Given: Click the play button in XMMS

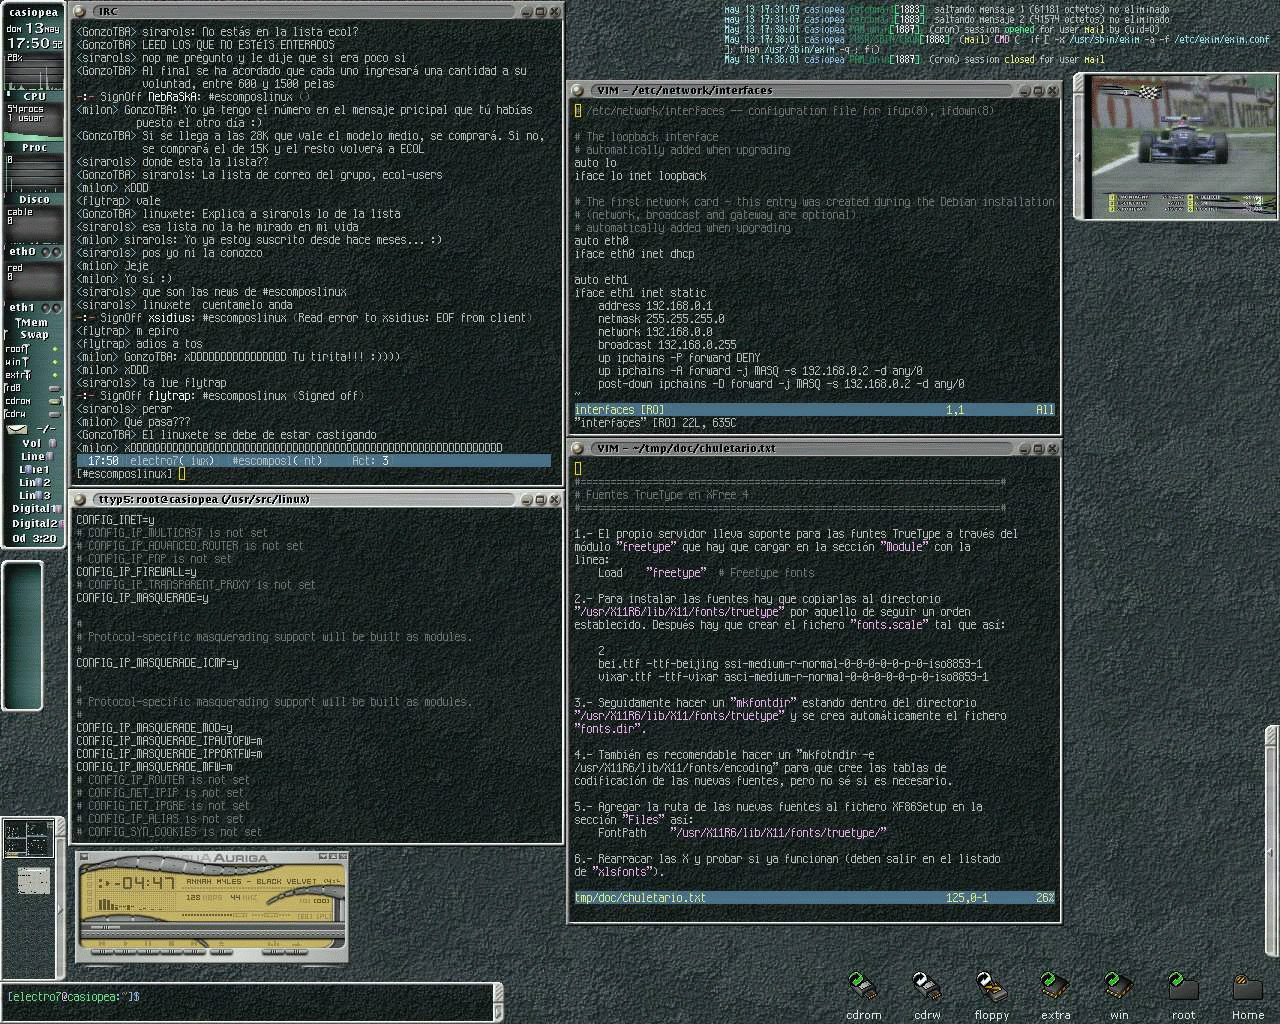Looking at the screenshot, I should (x=127, y=952).
